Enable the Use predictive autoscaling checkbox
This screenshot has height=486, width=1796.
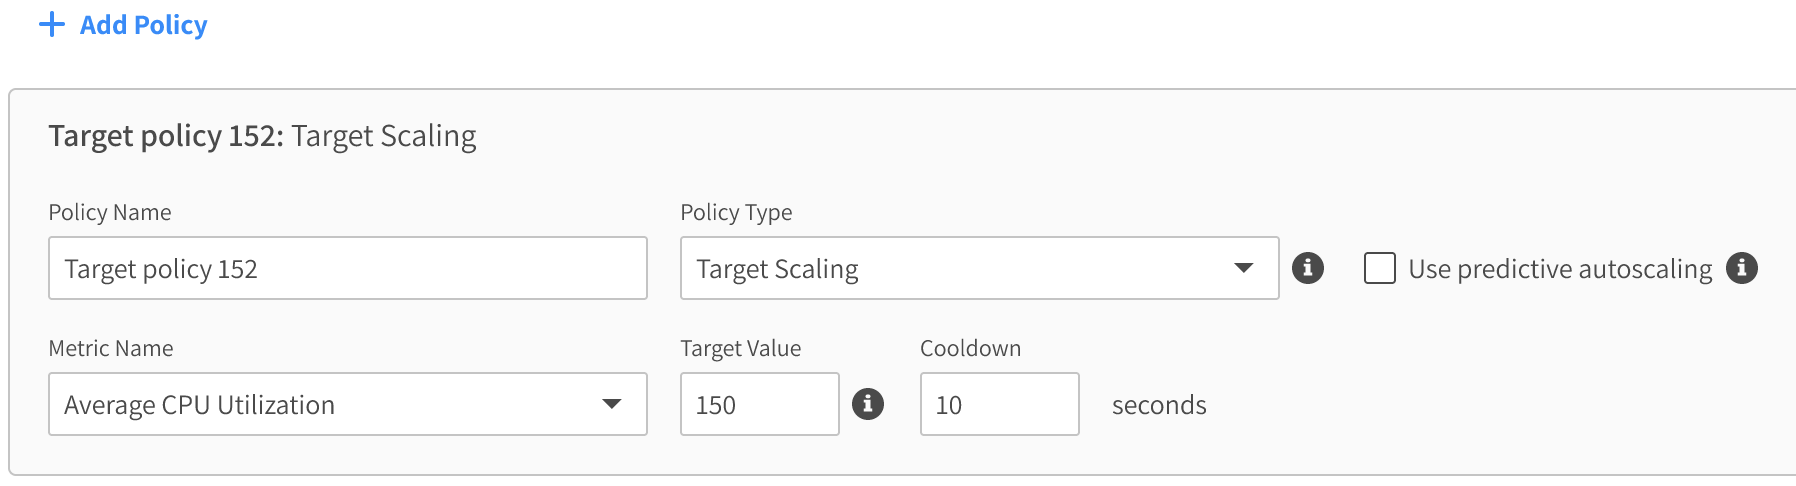click(1380, 268)
